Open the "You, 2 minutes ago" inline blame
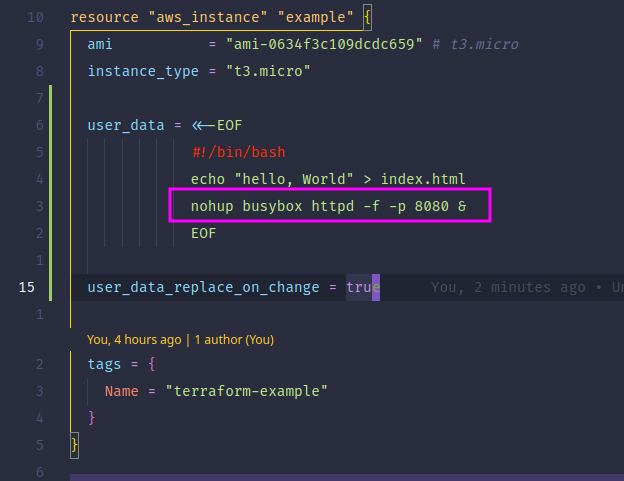624x481 pixels. [x=508, y=287]
